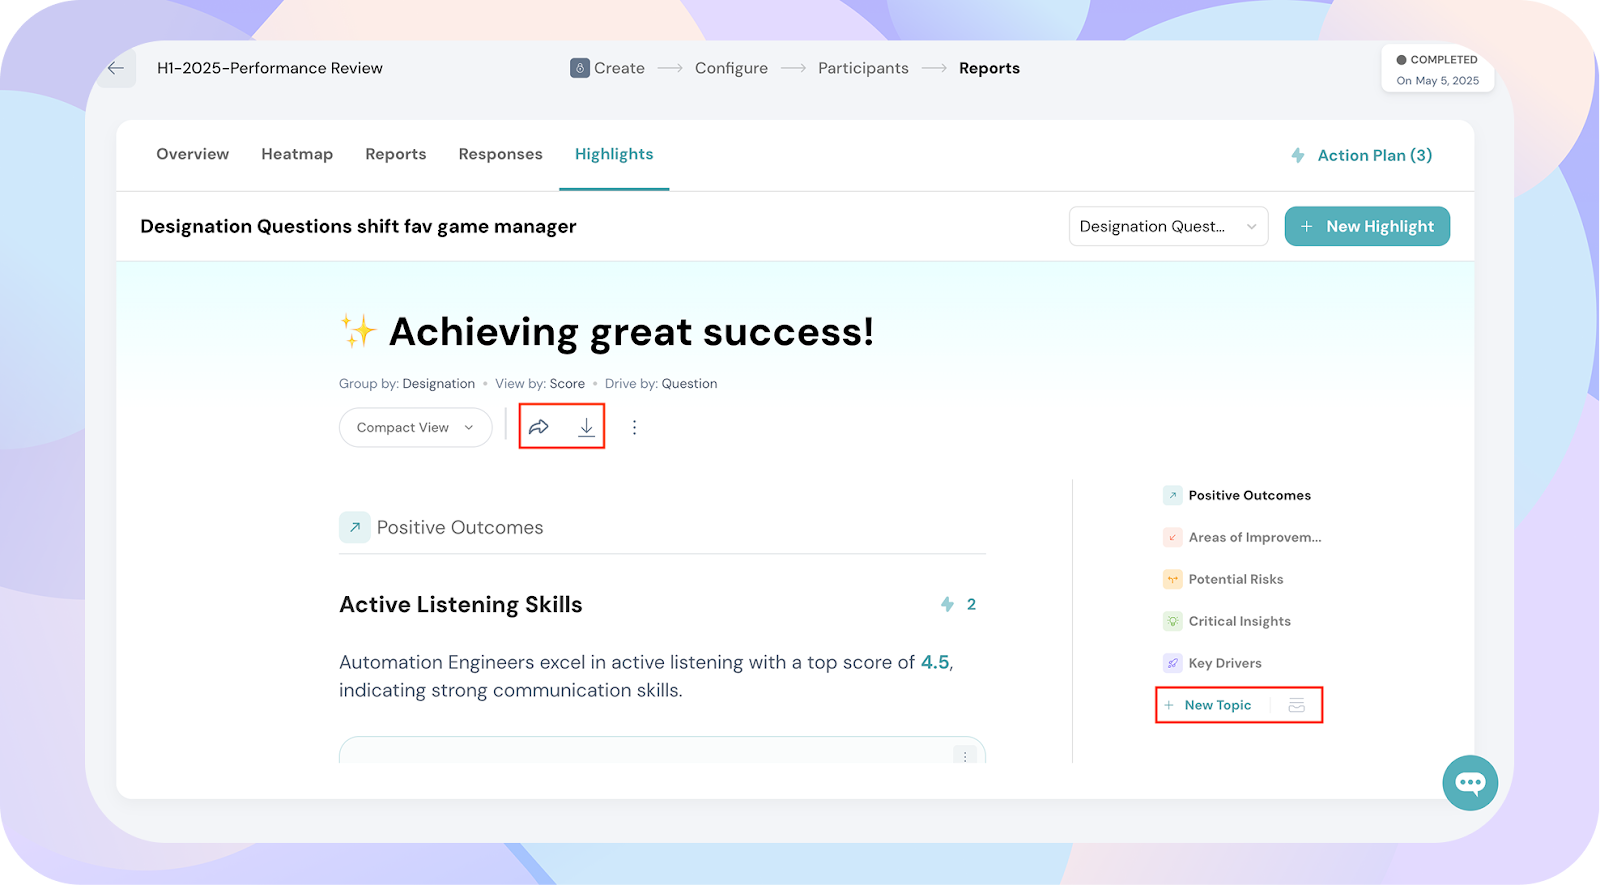Switch to the Heatmap tab
The width and height of the screenshot is (1600, 885).
tap(297, 154)
